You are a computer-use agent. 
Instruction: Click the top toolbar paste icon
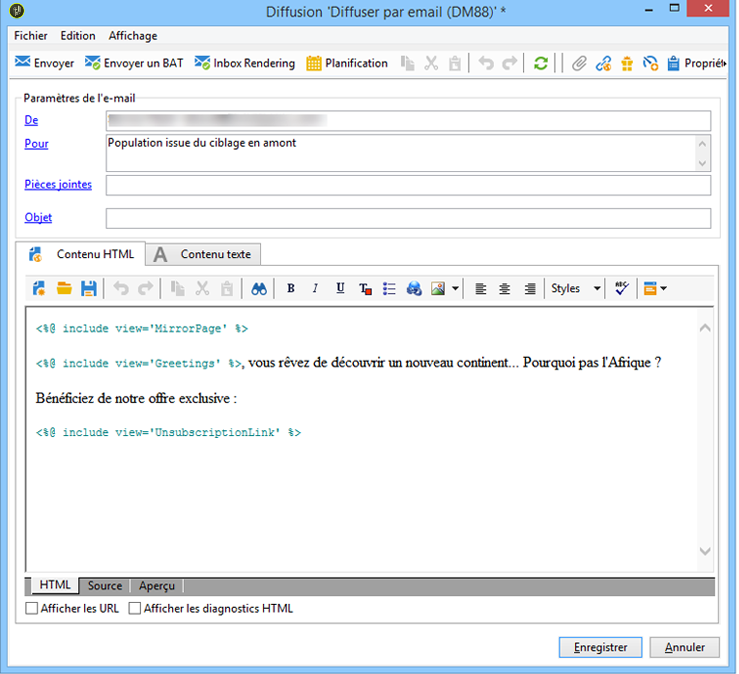pos(455,63)
